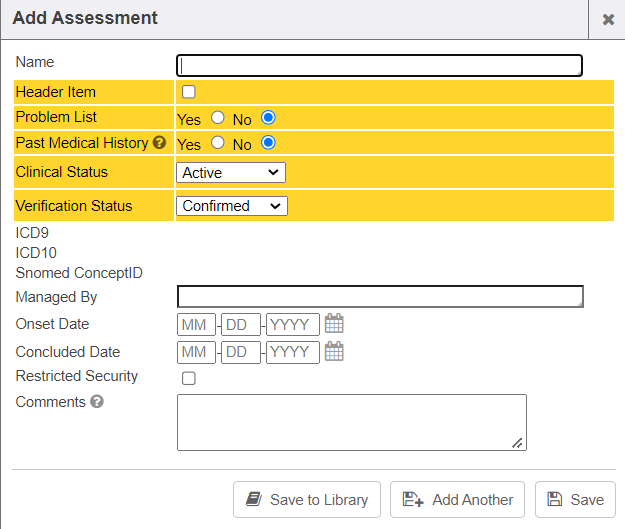Select Yes for Problem List
Screen dimensions: 625x529
tap(217, 118)
